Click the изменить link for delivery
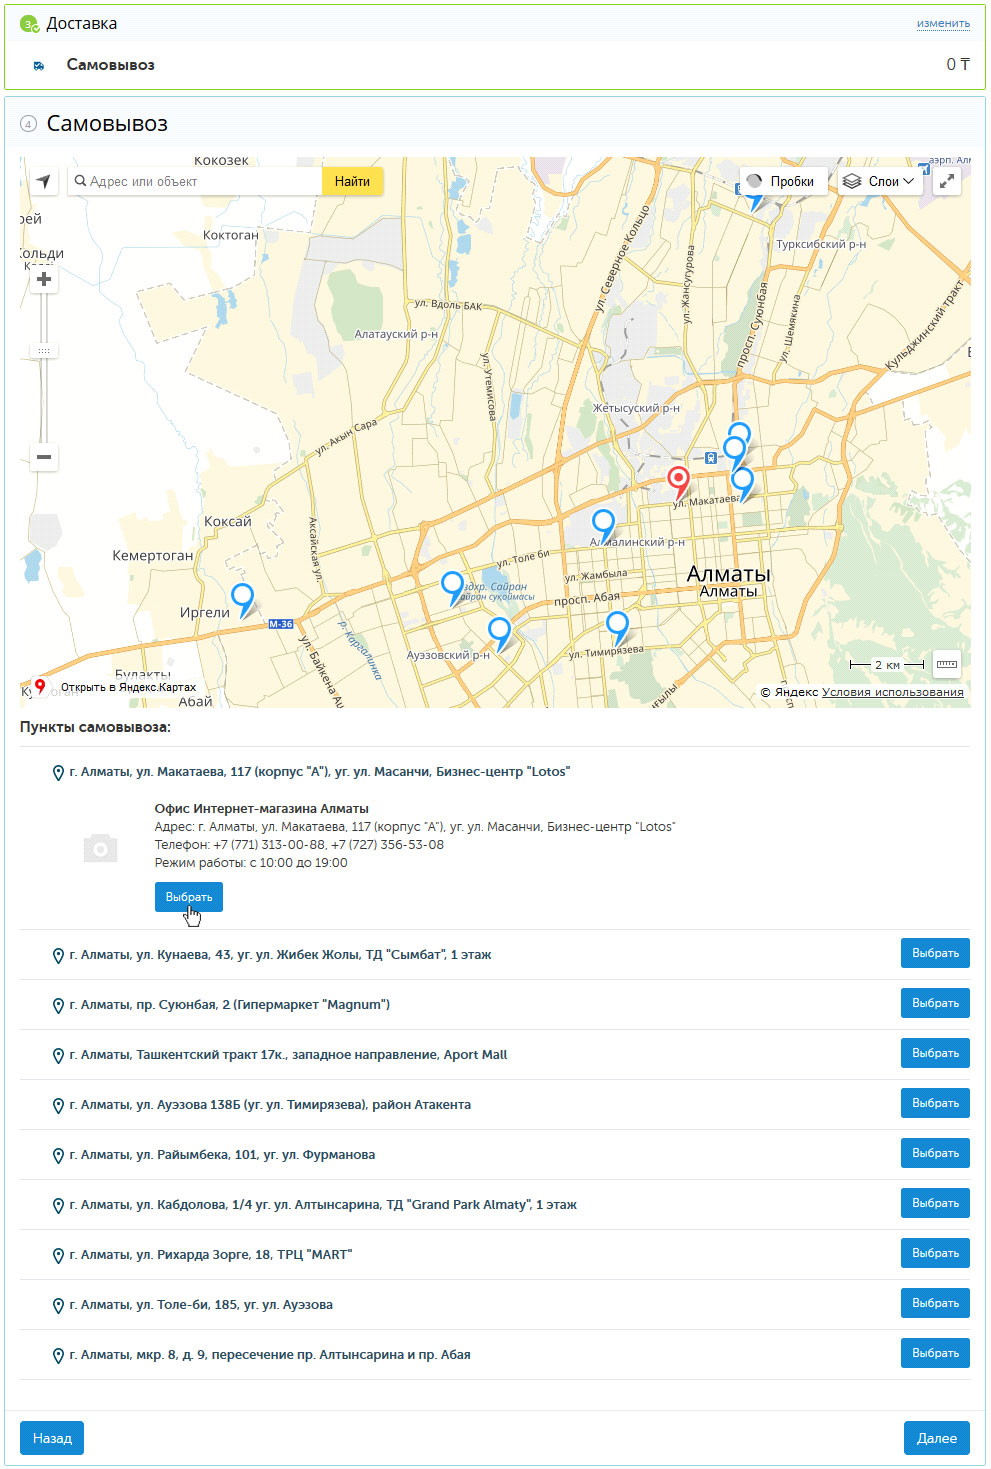 [943, 23]
